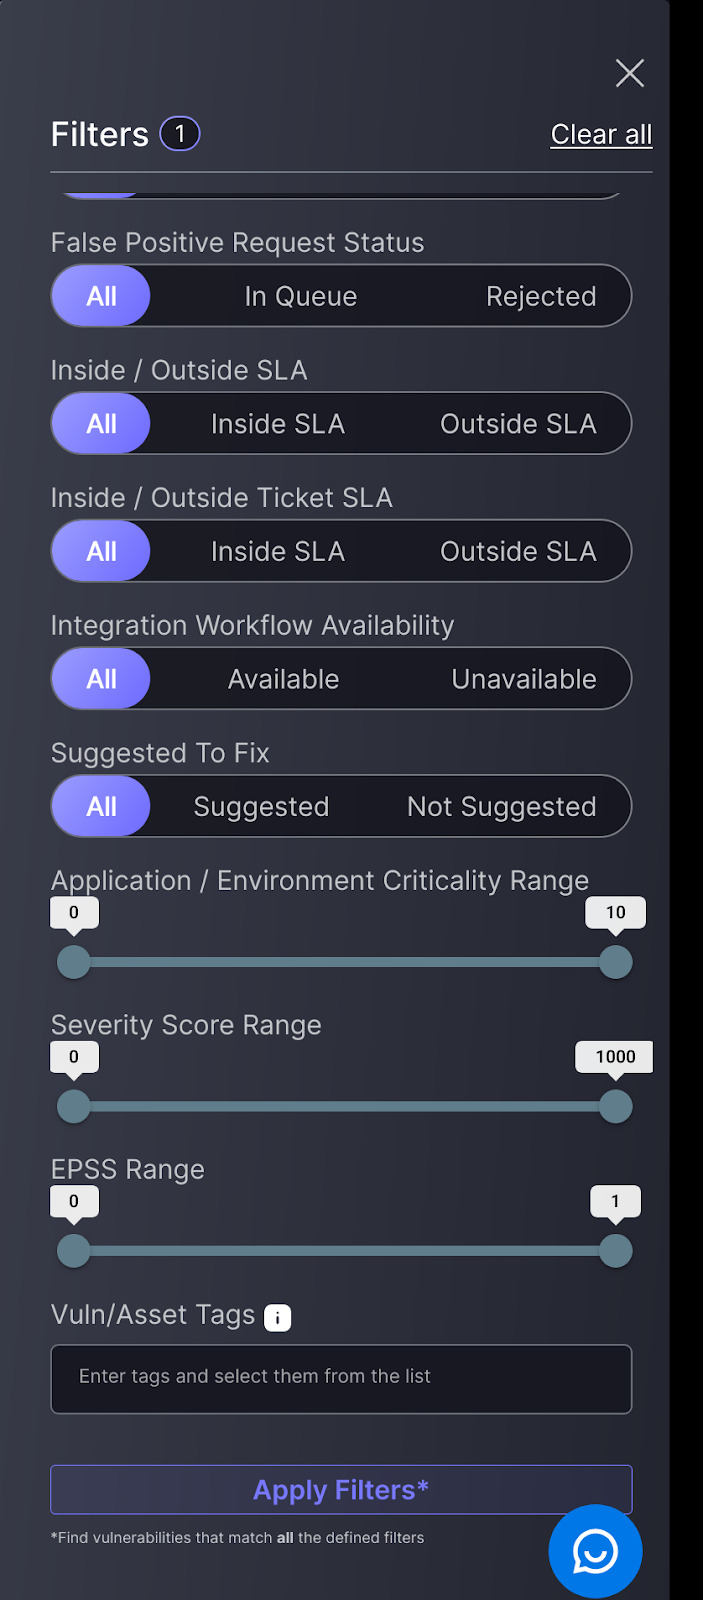Screen dimensions: 703x1600
Task: Open the Vuln/Asset Tags info tooltip
Action: click(277, 1317)
